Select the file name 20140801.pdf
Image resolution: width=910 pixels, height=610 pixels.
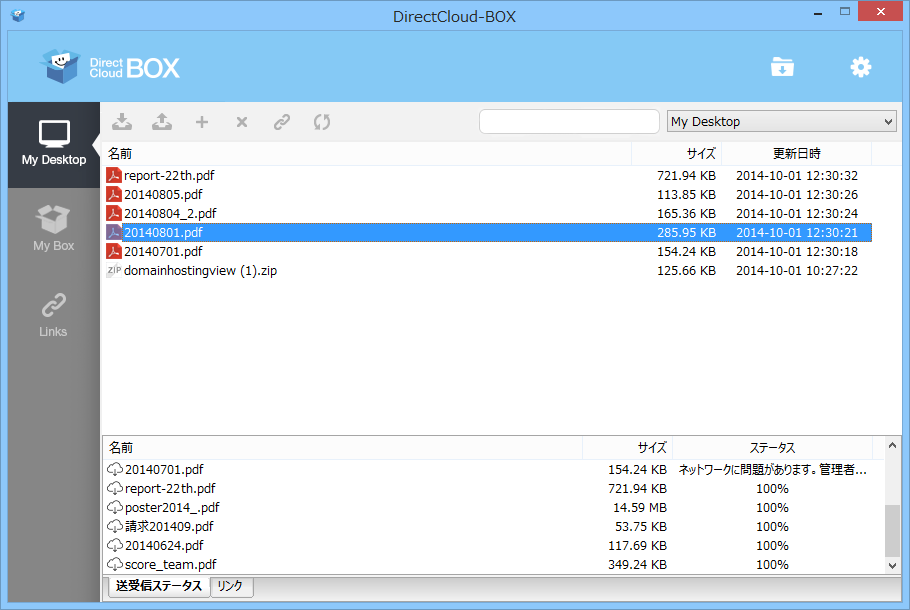pyautogui.click(x=163, y=233)
